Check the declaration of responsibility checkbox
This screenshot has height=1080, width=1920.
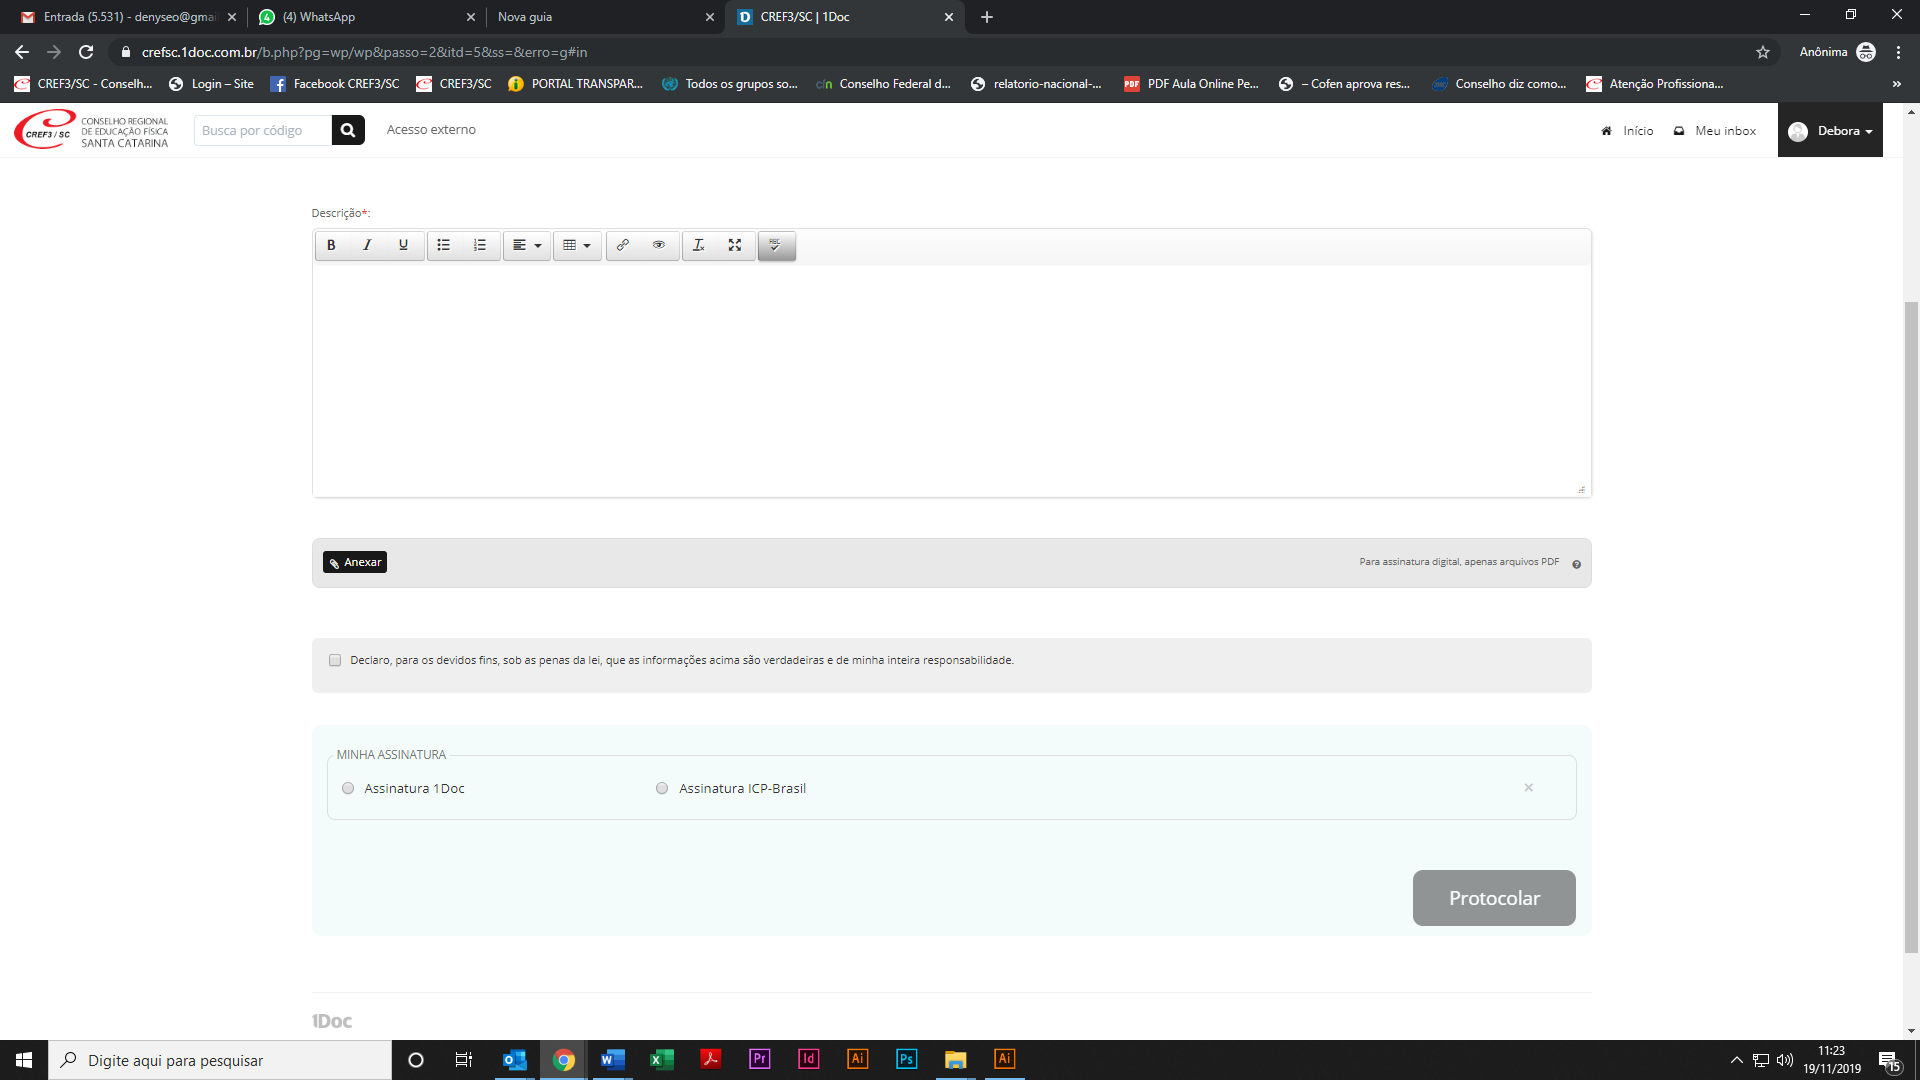tap(335, 660)
